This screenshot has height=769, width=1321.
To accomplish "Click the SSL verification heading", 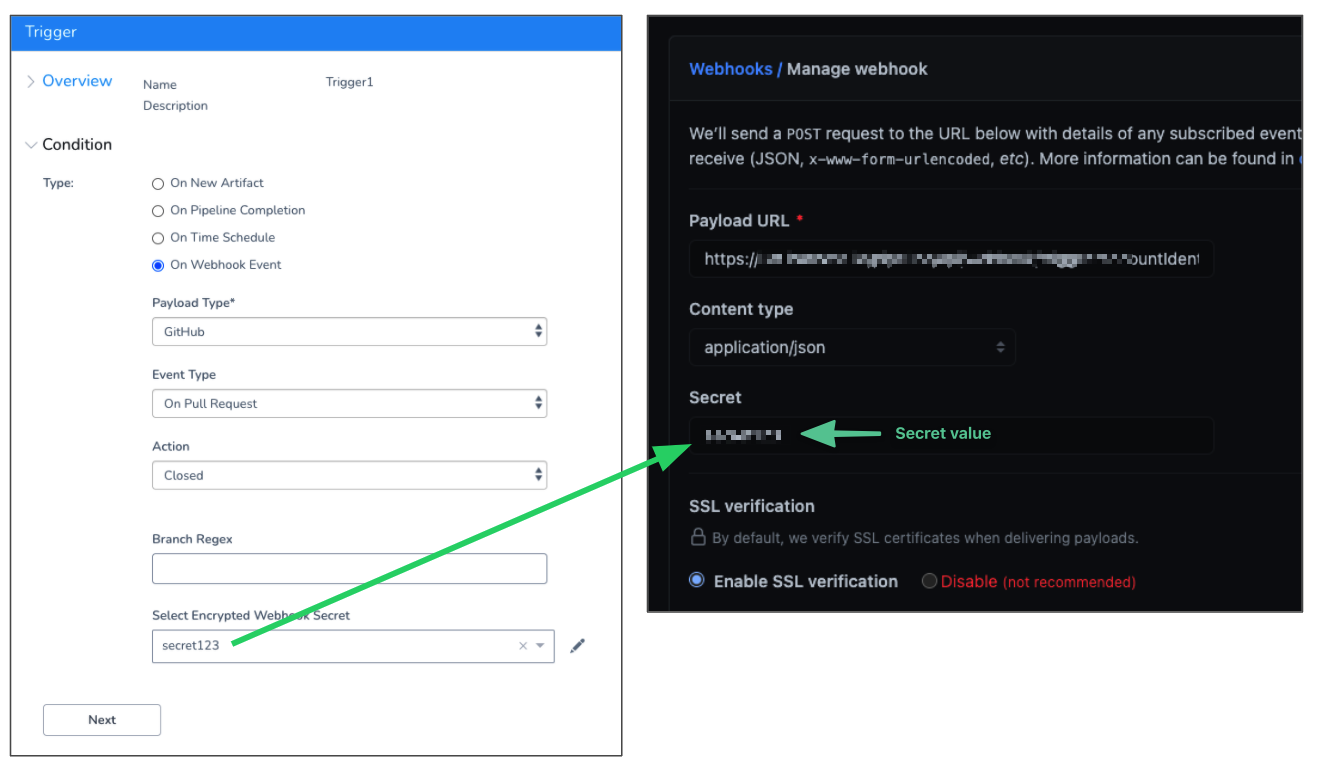I will pyautogui.click(x=752, y=506).
